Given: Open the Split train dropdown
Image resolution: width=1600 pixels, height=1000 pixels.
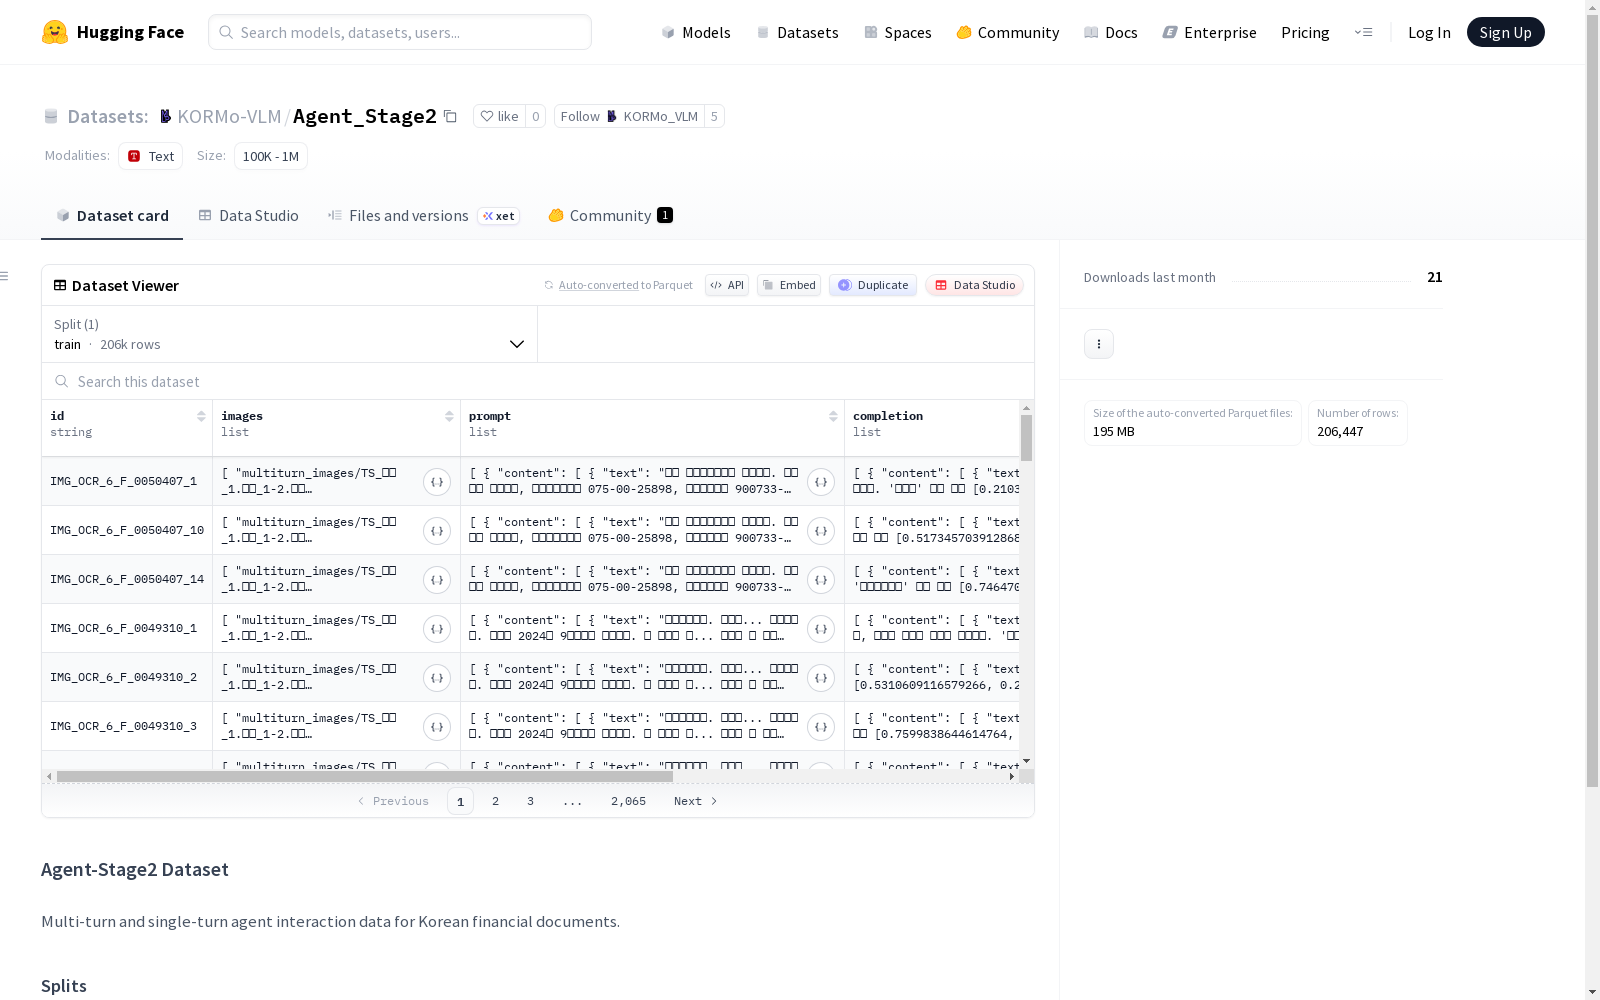Looking at the screenshot, I should [x=289, y=334].
